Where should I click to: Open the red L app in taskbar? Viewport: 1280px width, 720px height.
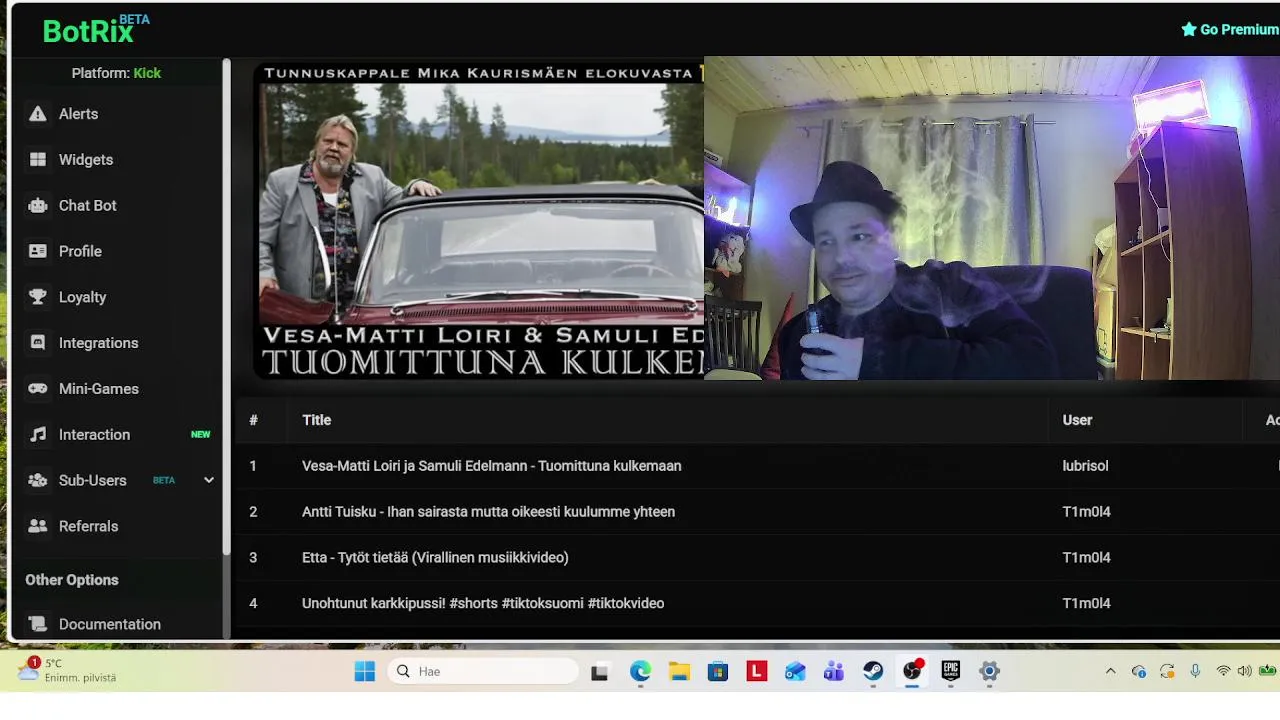(x=757, y=672)
